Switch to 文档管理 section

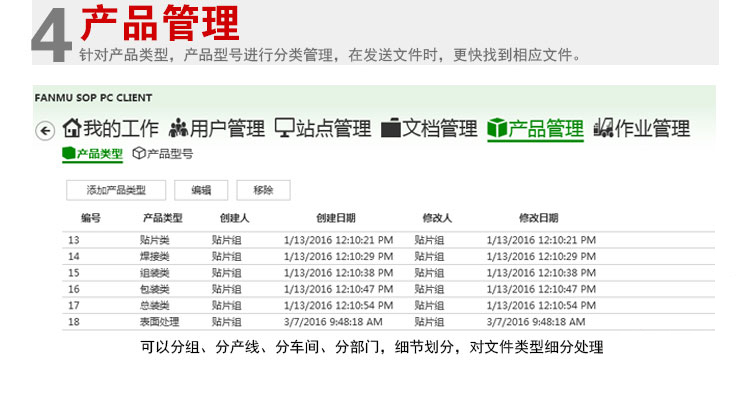429,128
